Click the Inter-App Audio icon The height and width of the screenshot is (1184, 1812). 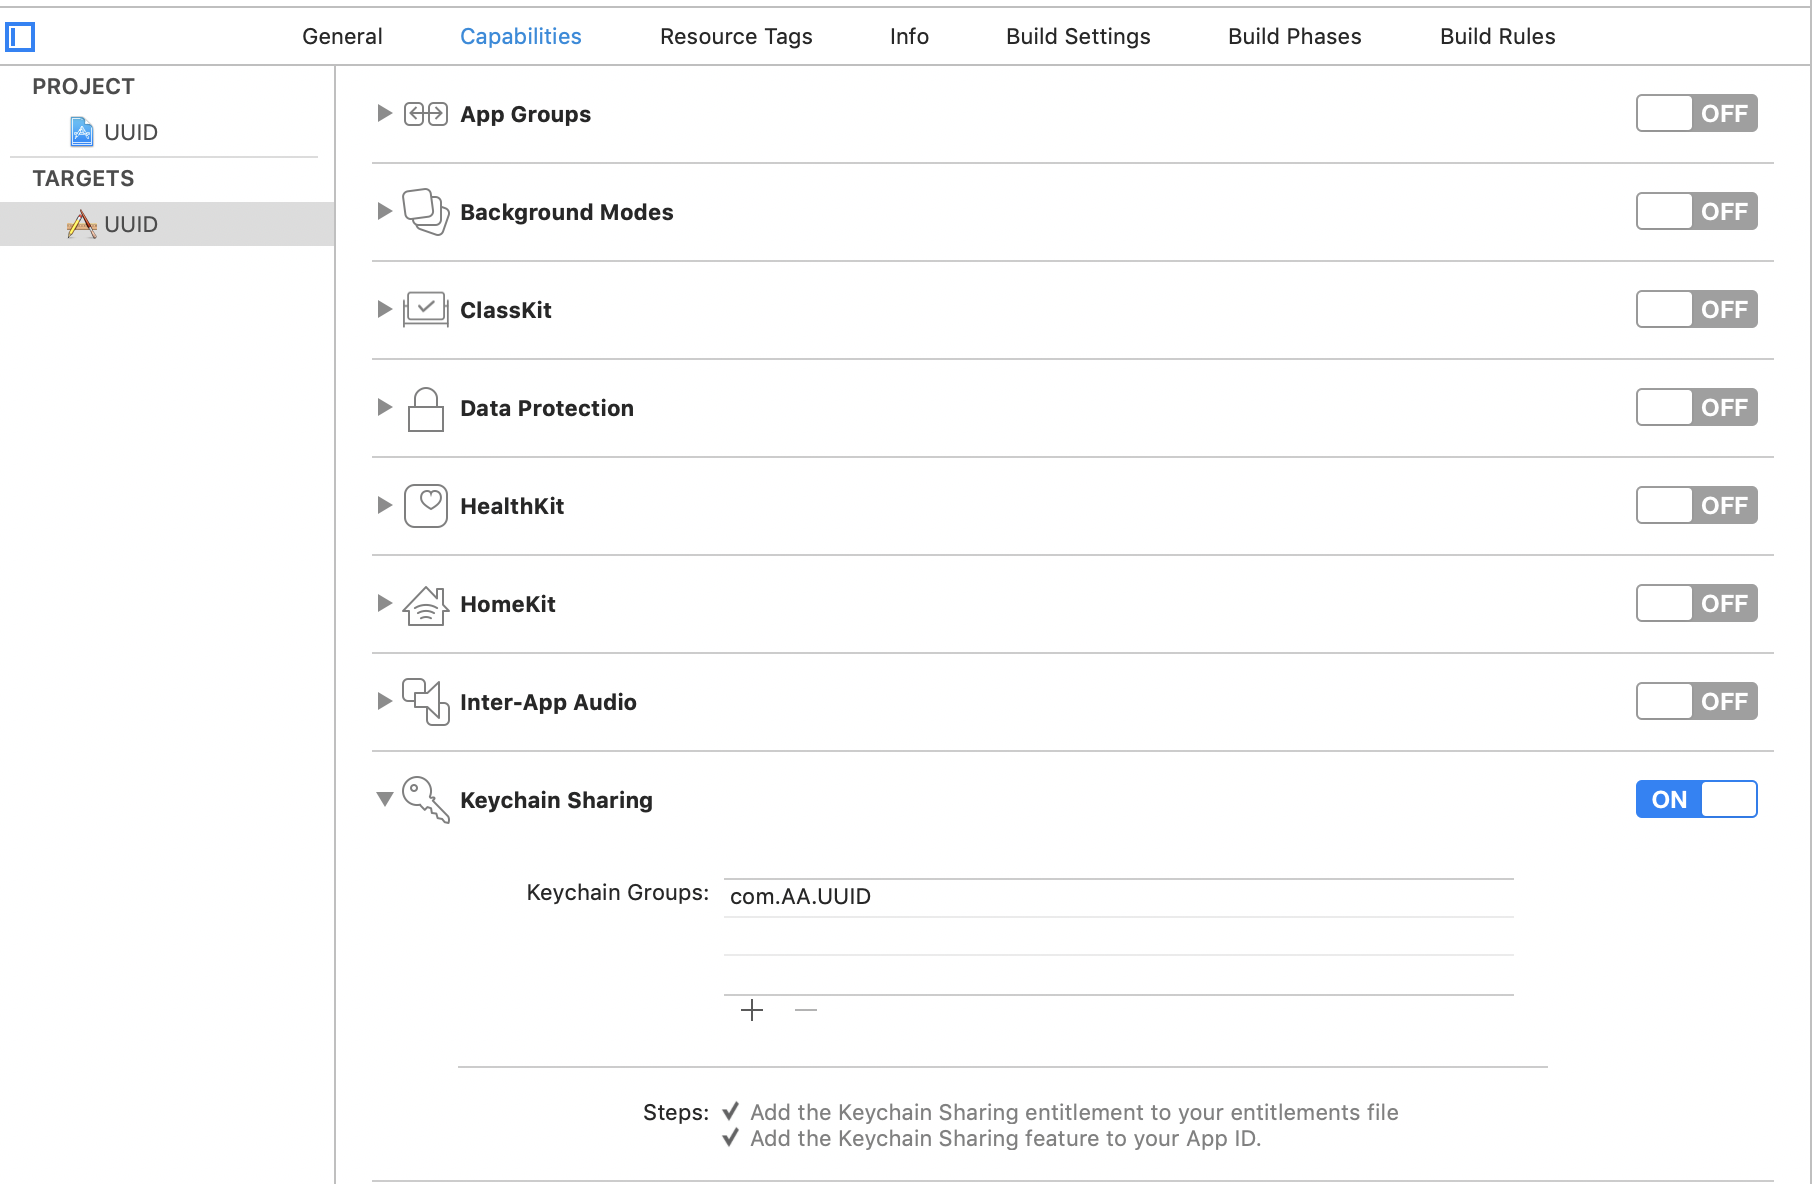(x=426, y=702)
